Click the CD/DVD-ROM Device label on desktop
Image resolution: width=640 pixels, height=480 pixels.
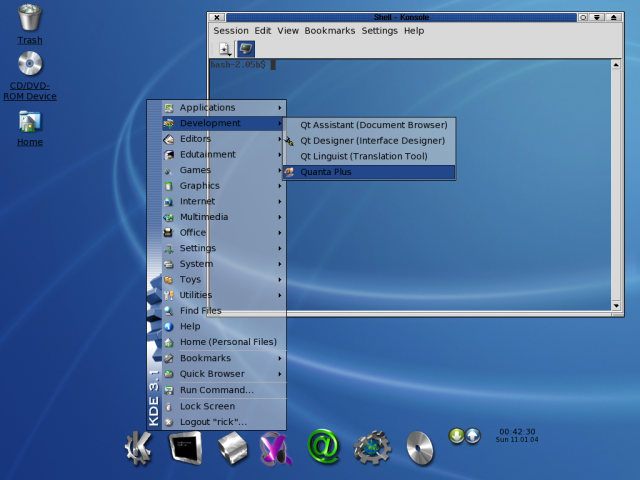(x=30, y=91)
